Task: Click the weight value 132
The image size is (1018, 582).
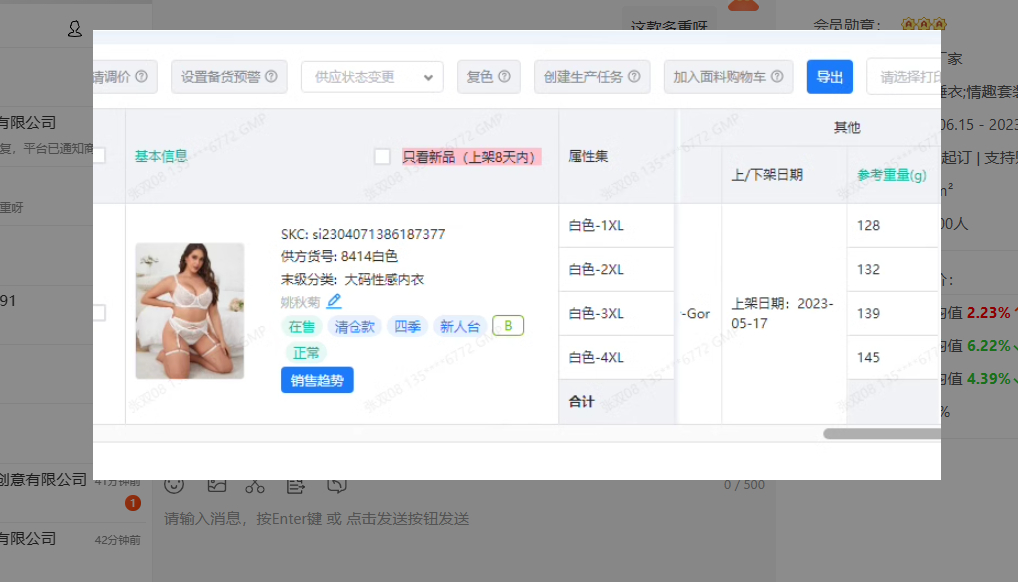Action: click(x=869, y=270)
